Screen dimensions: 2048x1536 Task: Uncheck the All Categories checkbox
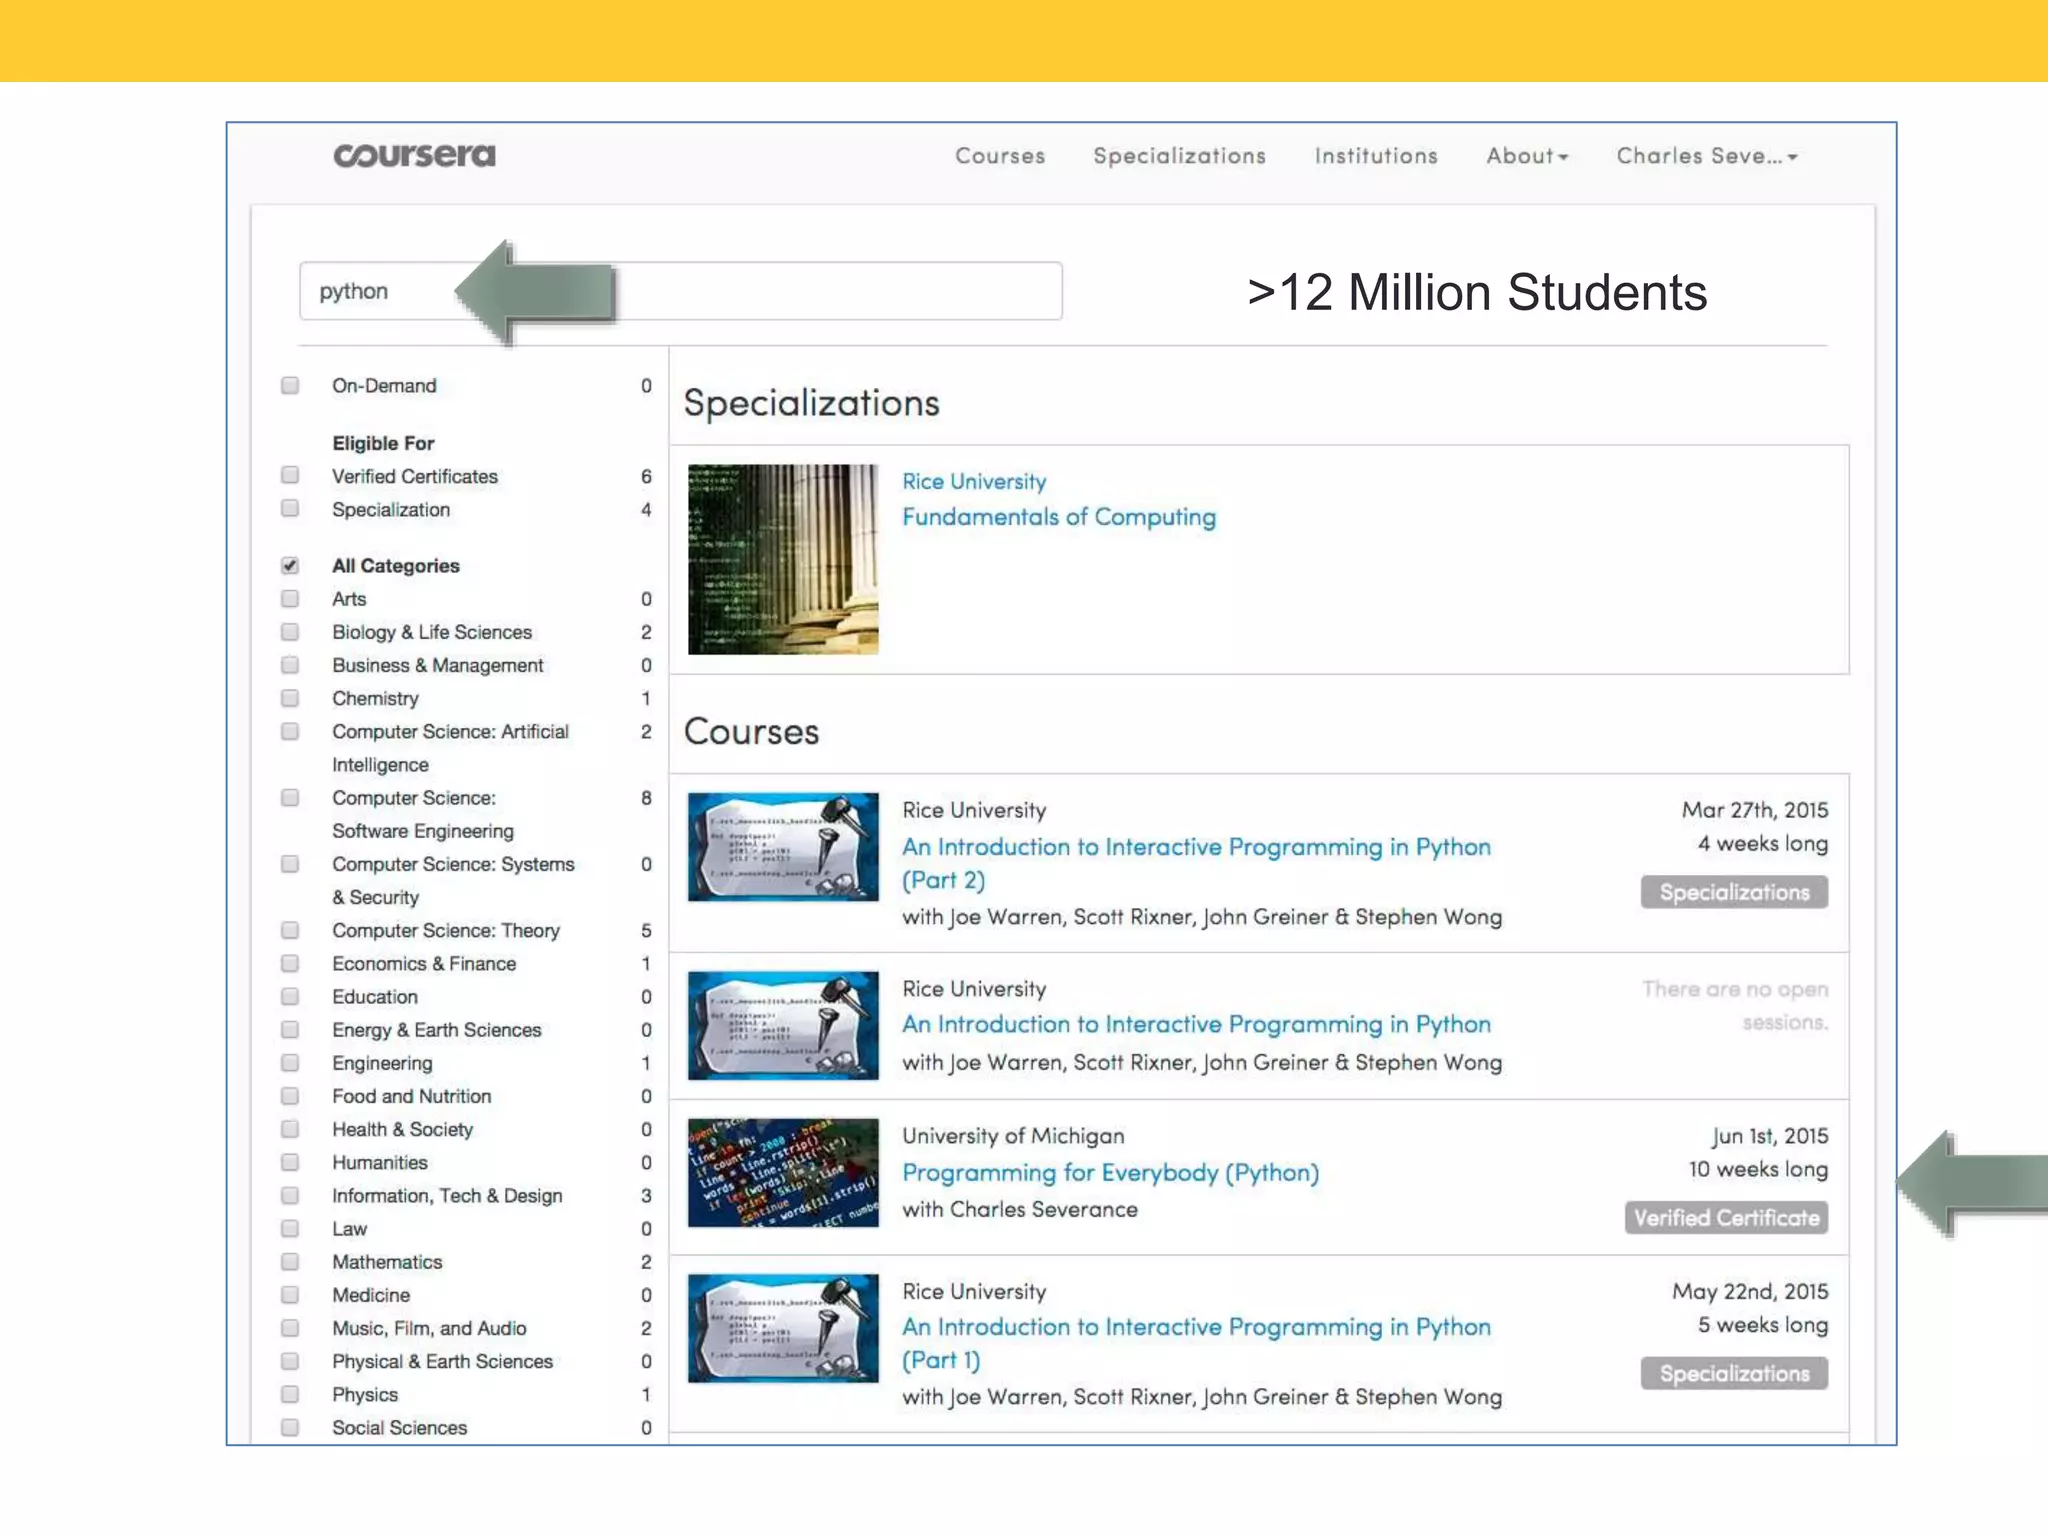pos(290,566)
